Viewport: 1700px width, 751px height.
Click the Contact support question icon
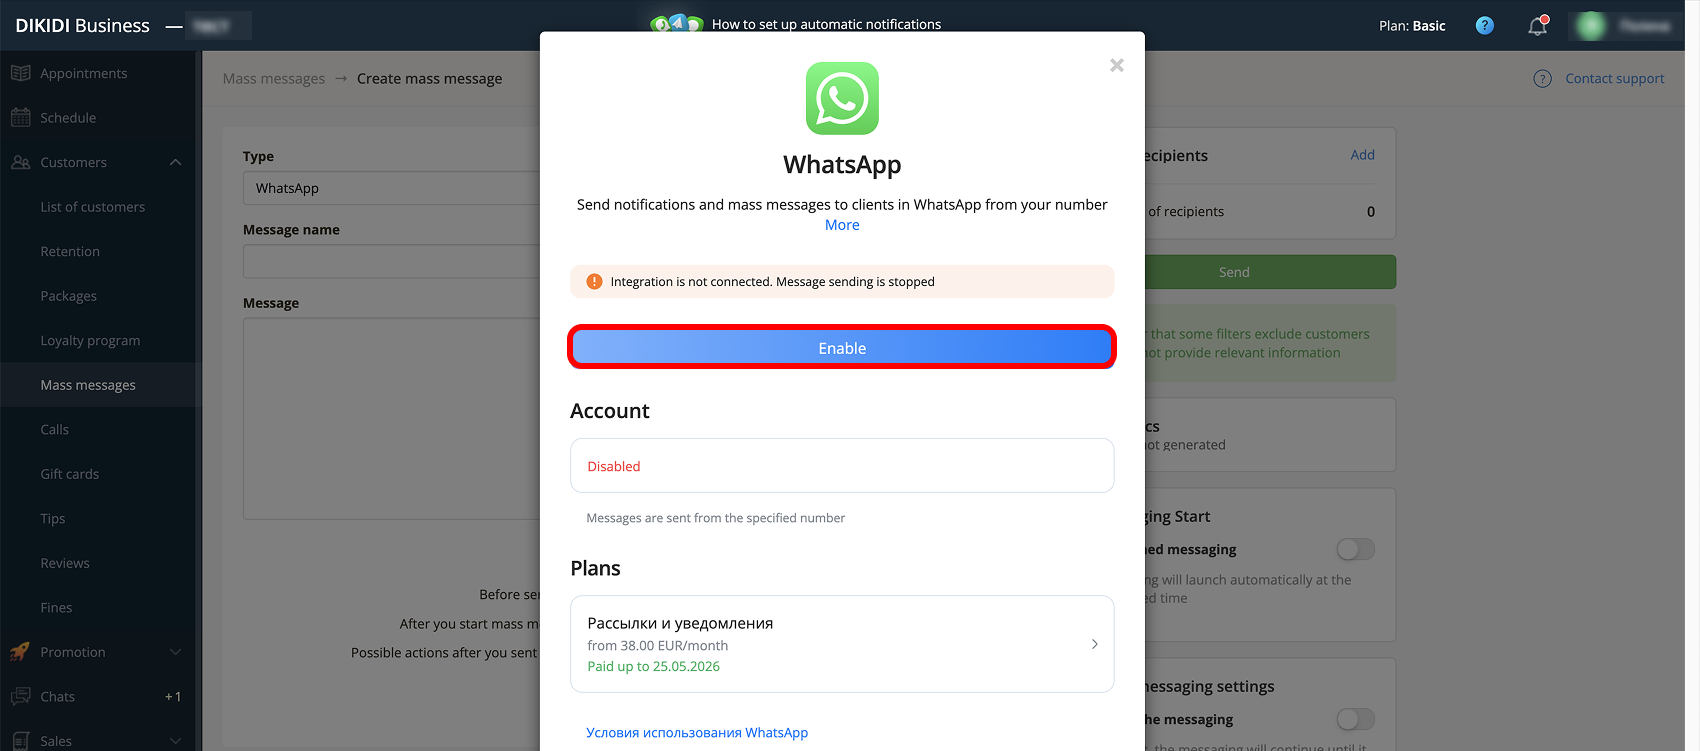(x=1543, y=78)
